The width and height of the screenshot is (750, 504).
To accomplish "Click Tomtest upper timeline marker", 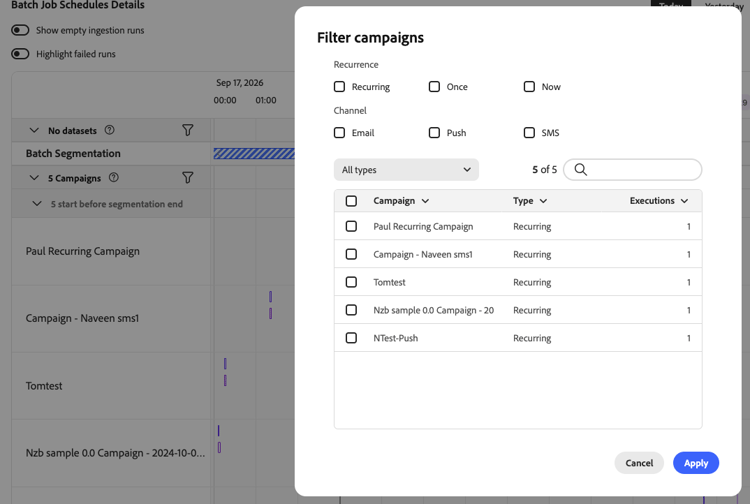I will click(225, 363).
